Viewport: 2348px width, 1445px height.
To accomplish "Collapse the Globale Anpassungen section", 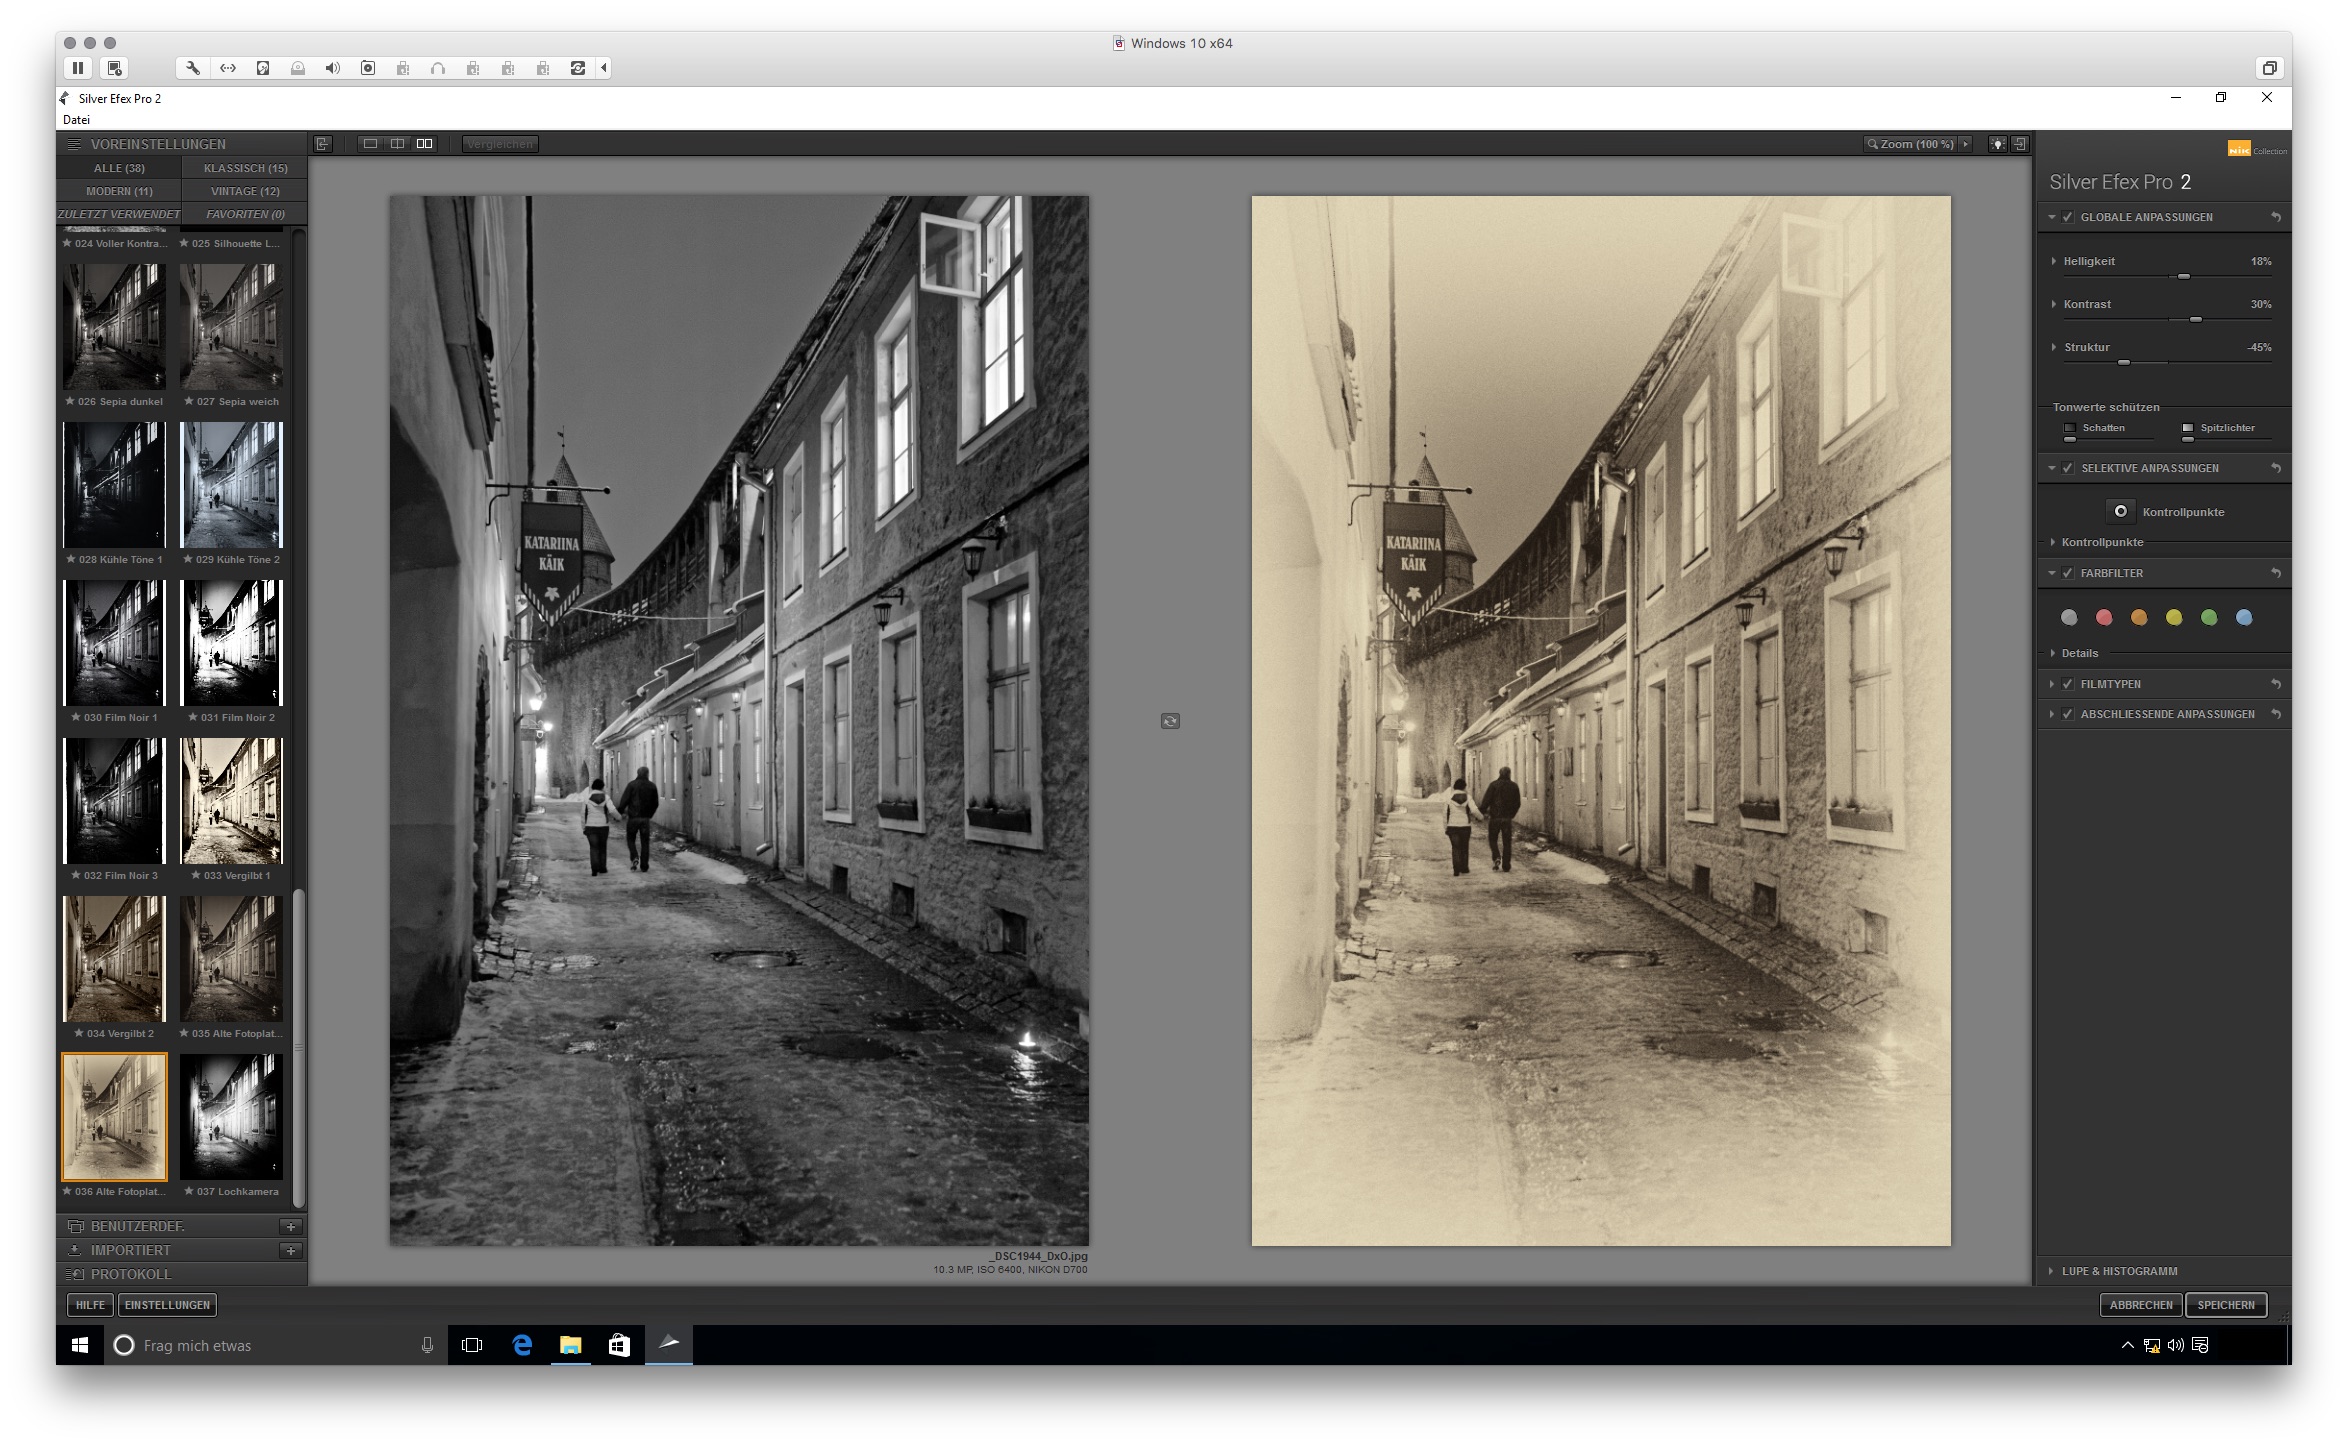I will (x=2052, y=217).
